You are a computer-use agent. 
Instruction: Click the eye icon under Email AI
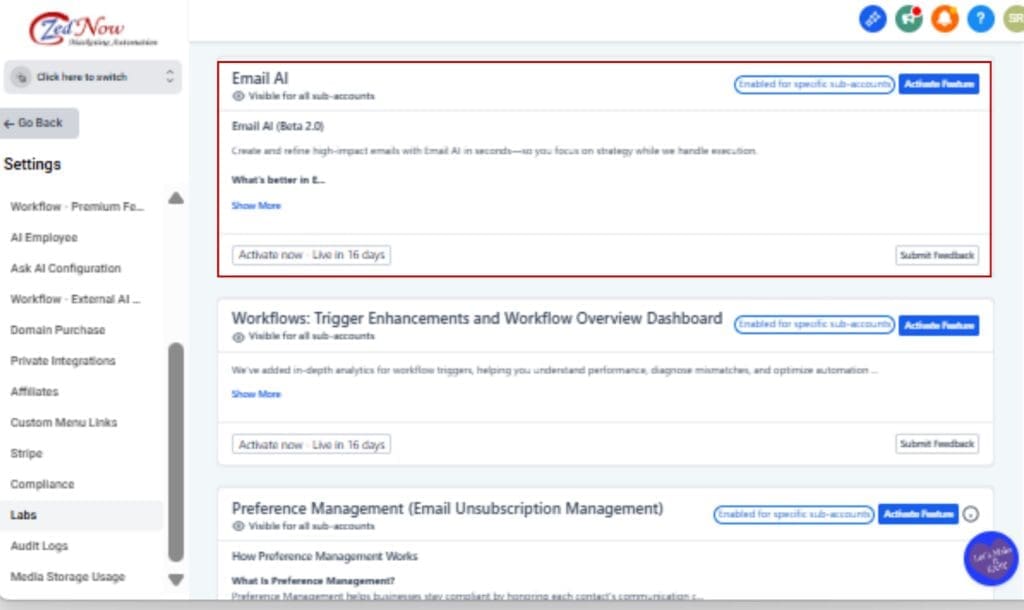pos(236,95)
